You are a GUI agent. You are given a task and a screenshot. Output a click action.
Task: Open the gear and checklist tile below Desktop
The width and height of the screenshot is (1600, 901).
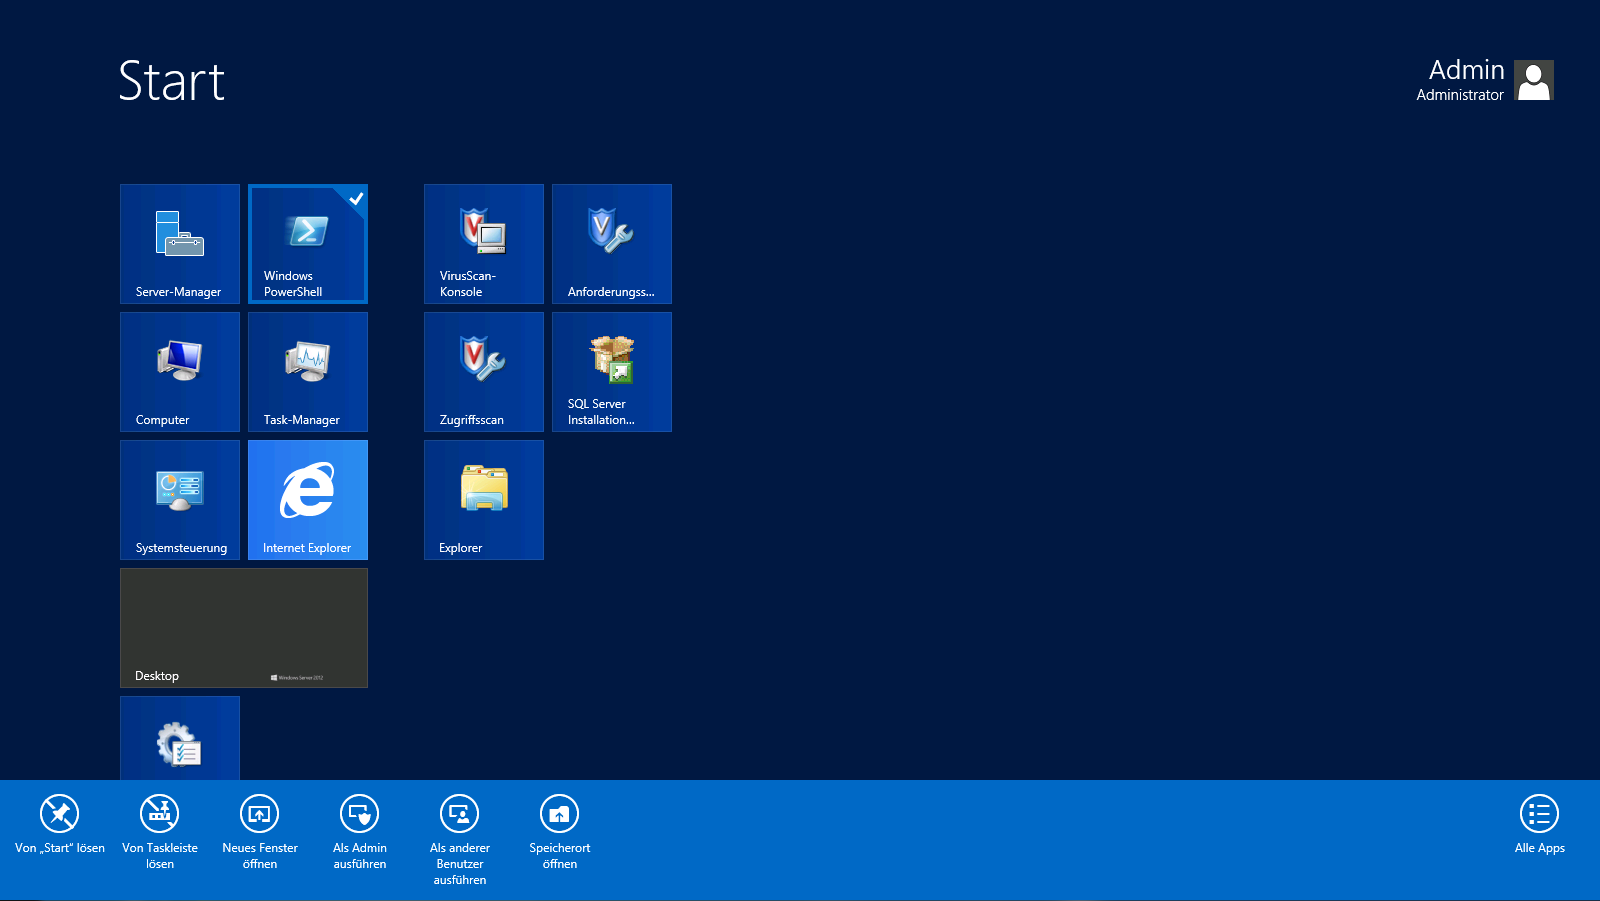[x=180, y=738]
